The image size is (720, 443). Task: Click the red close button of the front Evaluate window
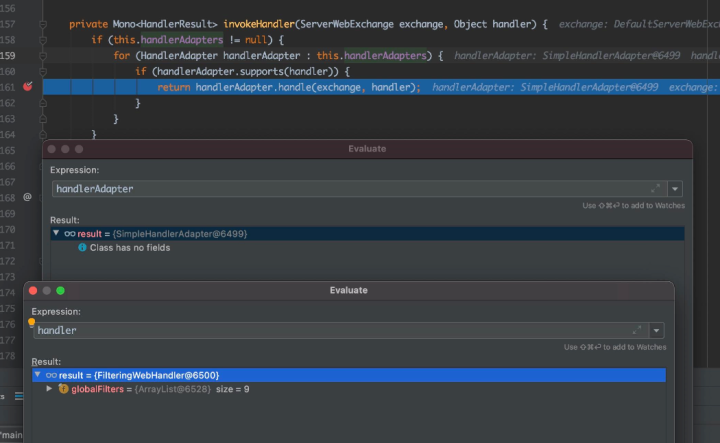pyautogui.click(x=33, y=291)
